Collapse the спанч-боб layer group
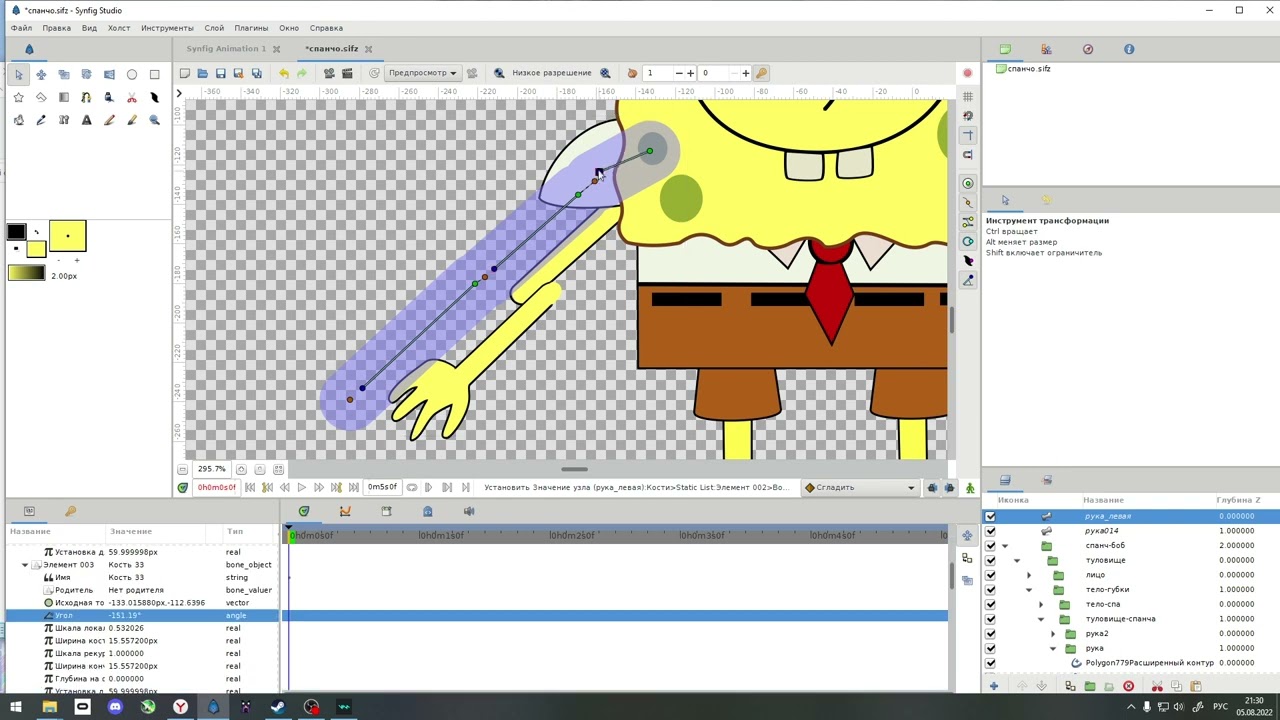The height and width of the screenshot is (720, 1280). [1005, 546]
